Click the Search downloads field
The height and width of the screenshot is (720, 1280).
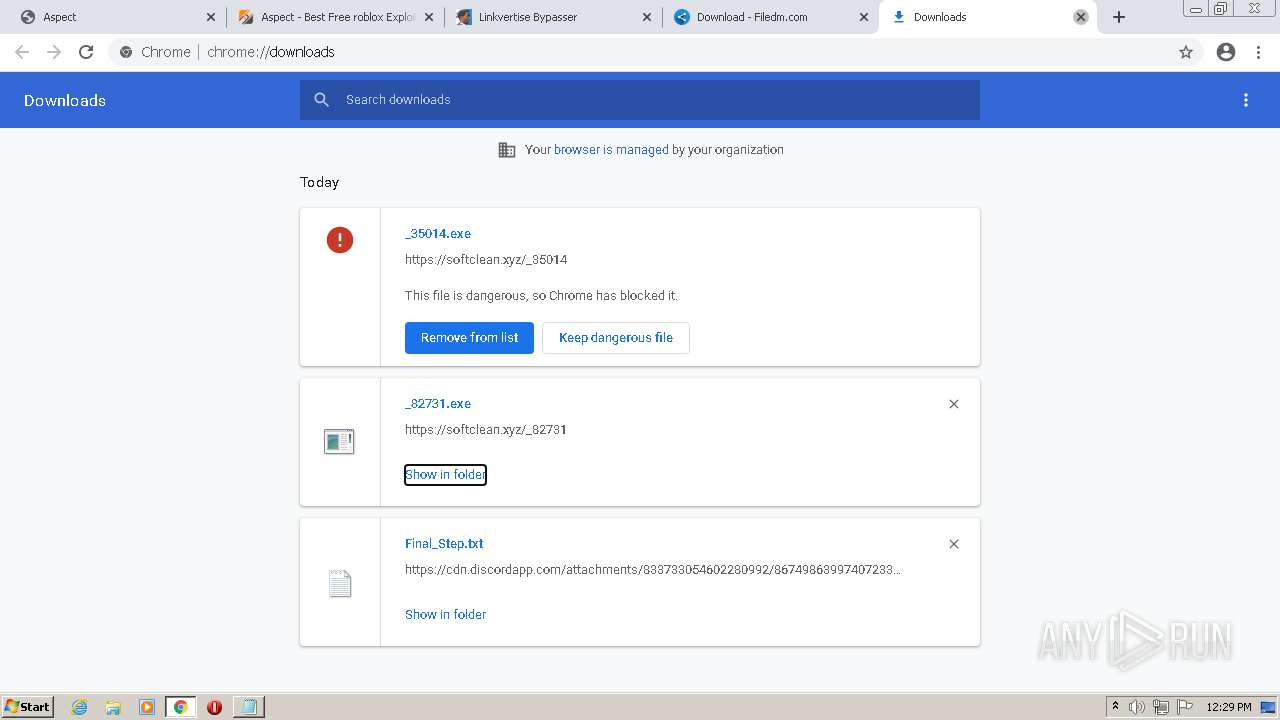click(x=640, y=100)
